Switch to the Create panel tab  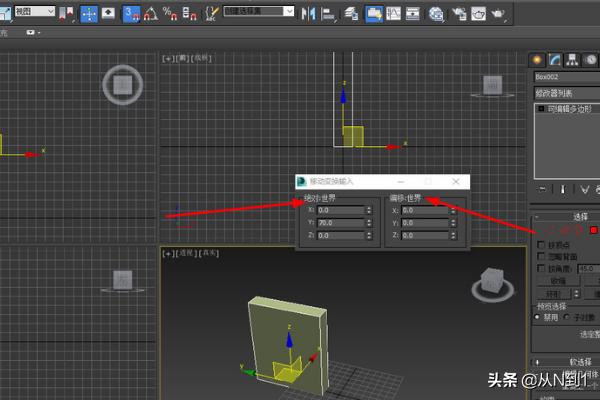tap(537, 60)
